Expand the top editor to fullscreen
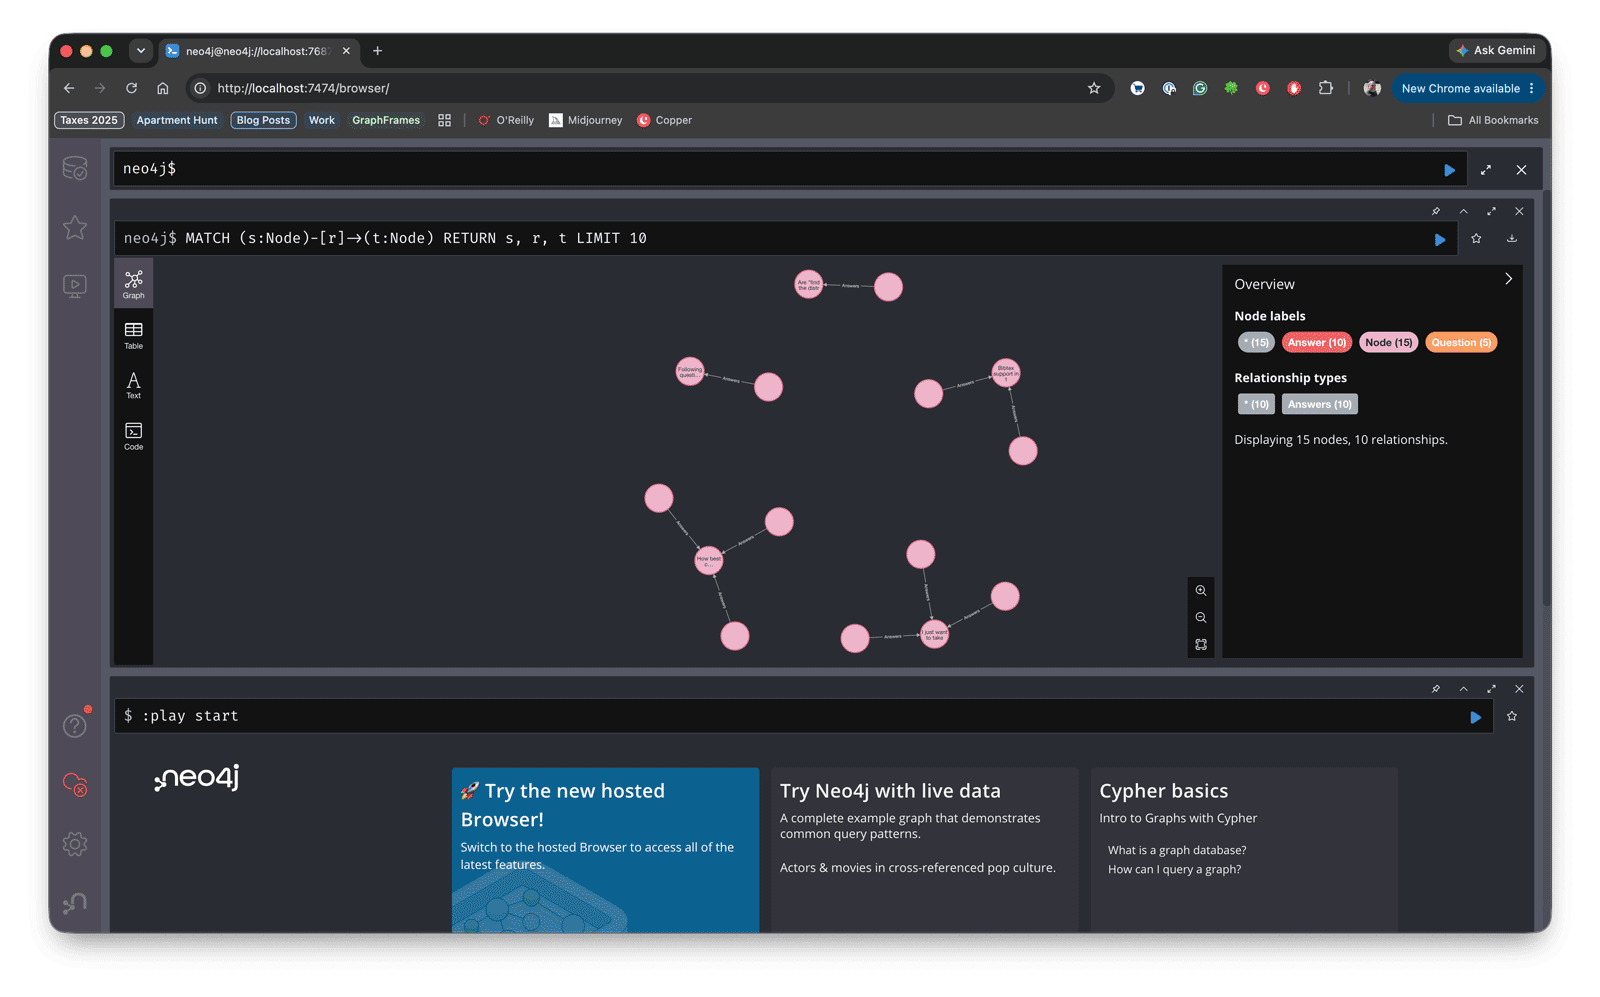 coord(1486,170)
